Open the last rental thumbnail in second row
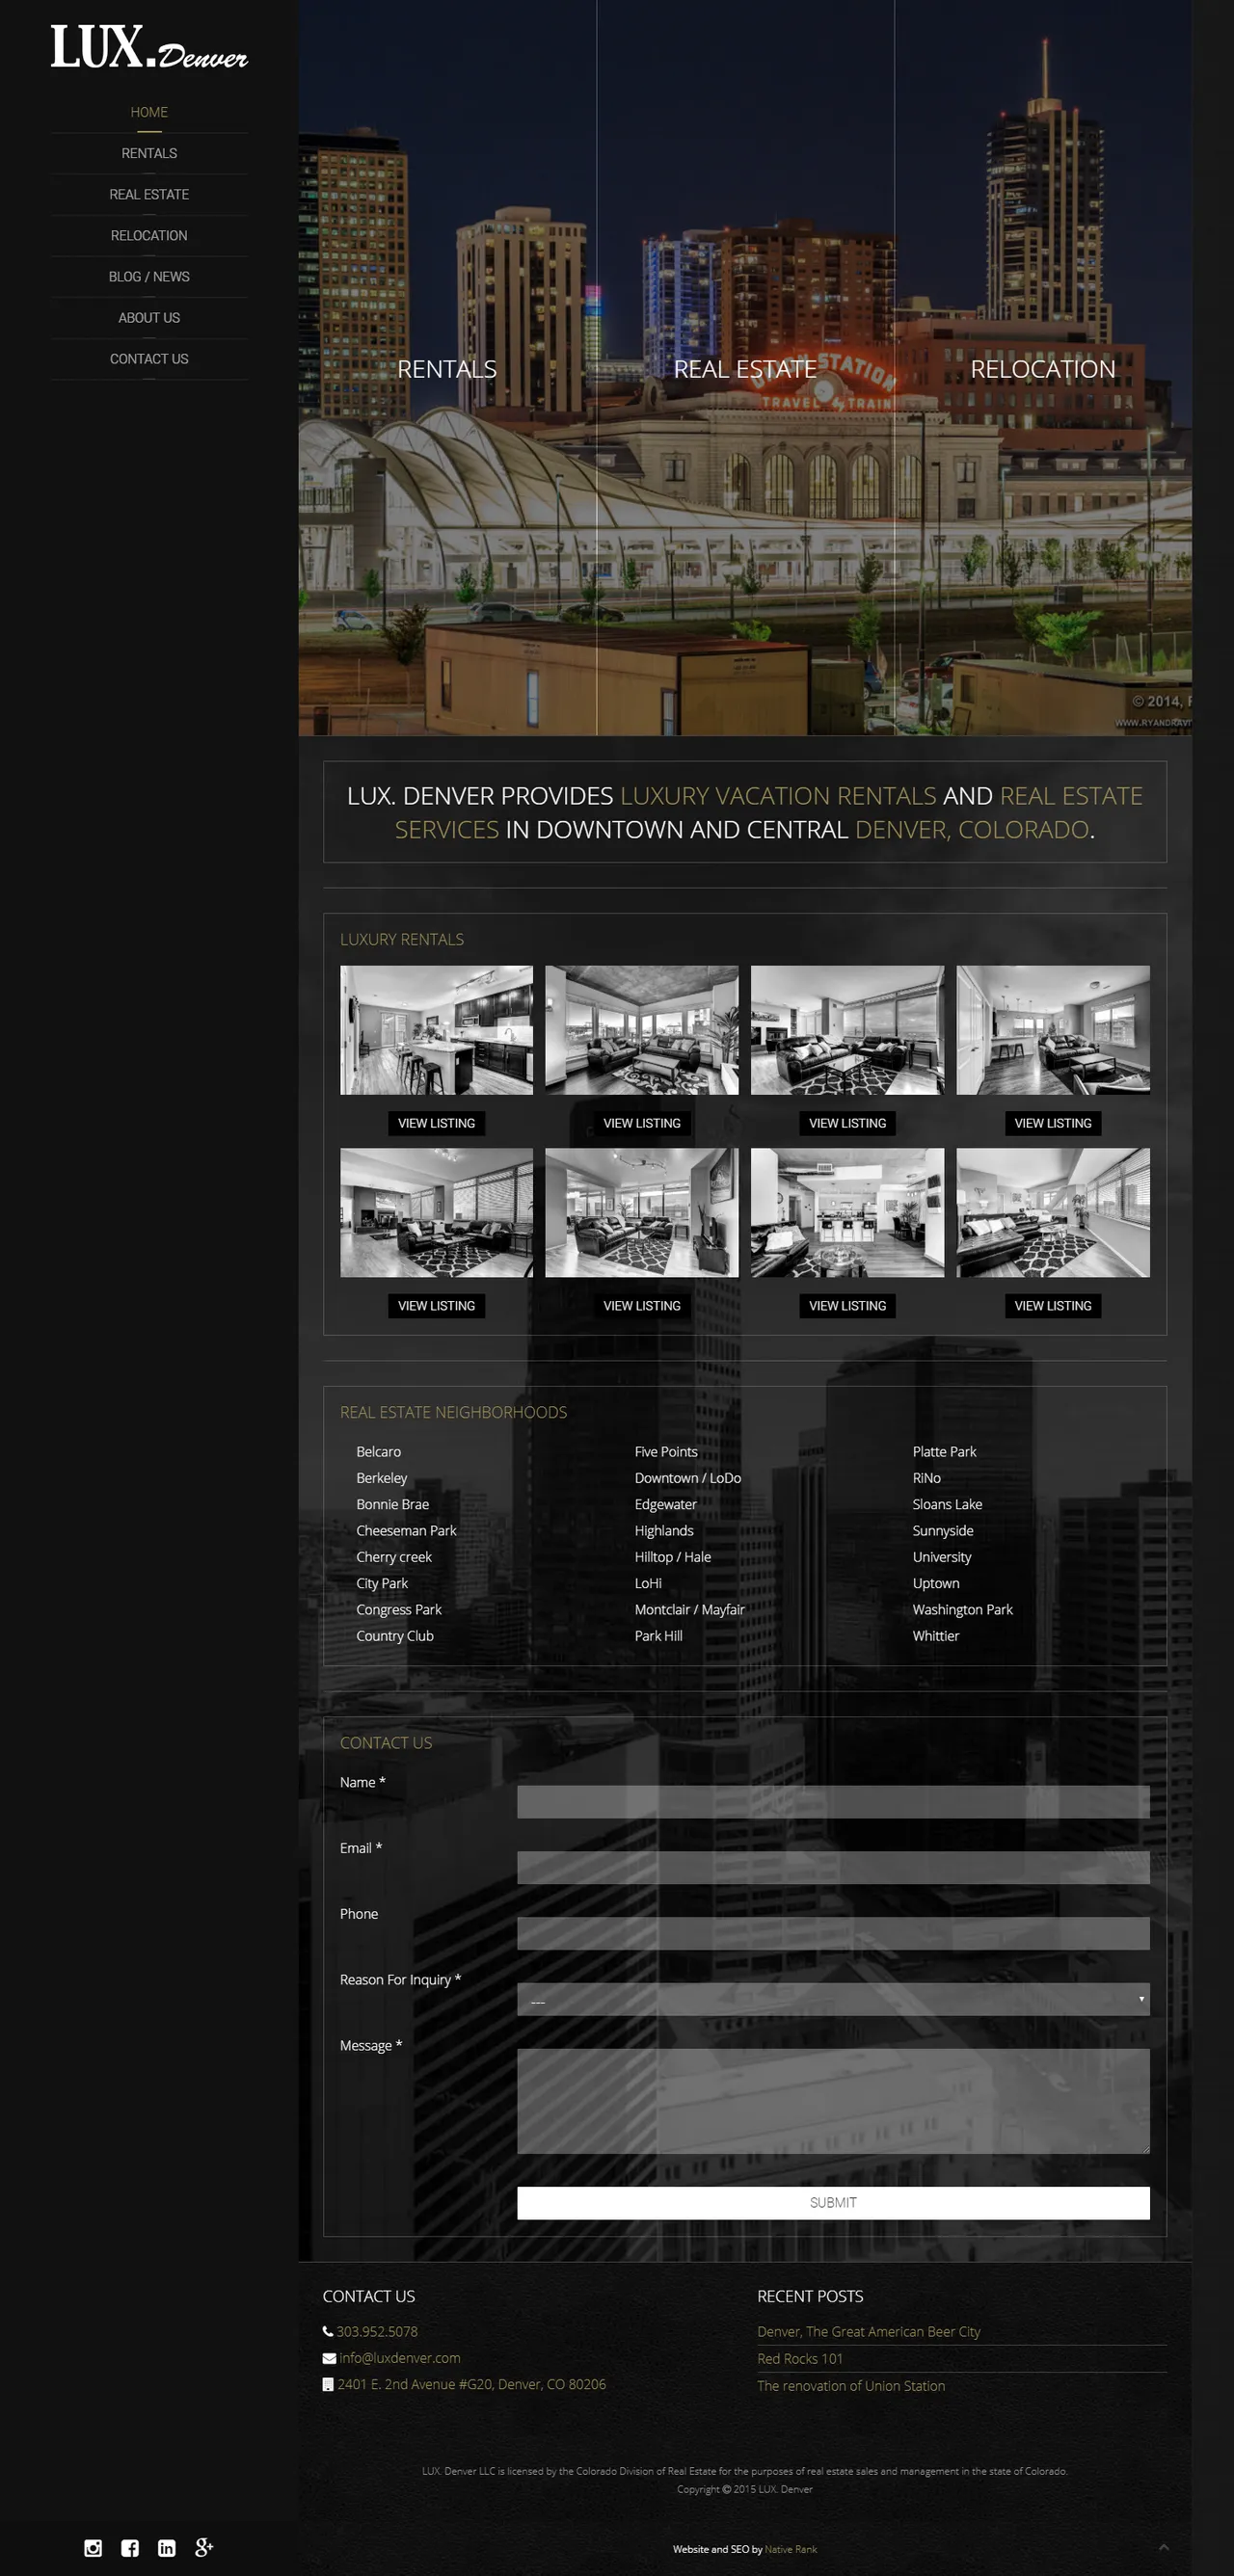This screenshot has height=2576, width=1234. pyautogui.click(x=1052, y=1212)
